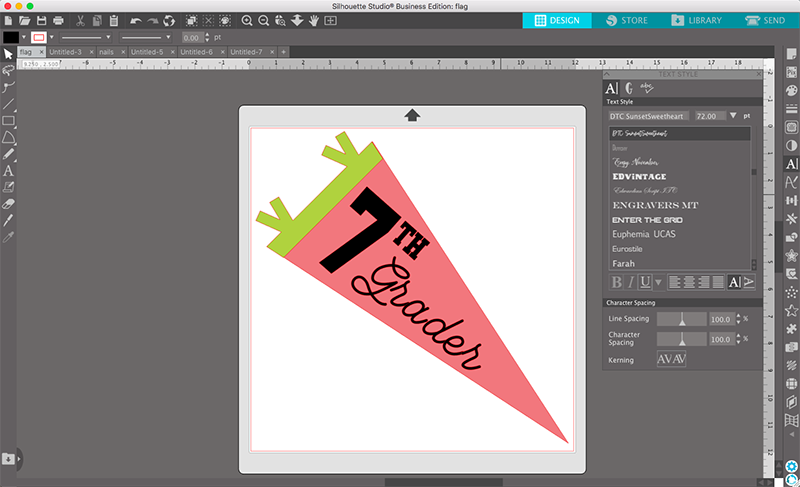Zoom out using the magnifier minus icon
Image resolution: width=800 pixels, height=487 pixels.
(x=264, y=20)
